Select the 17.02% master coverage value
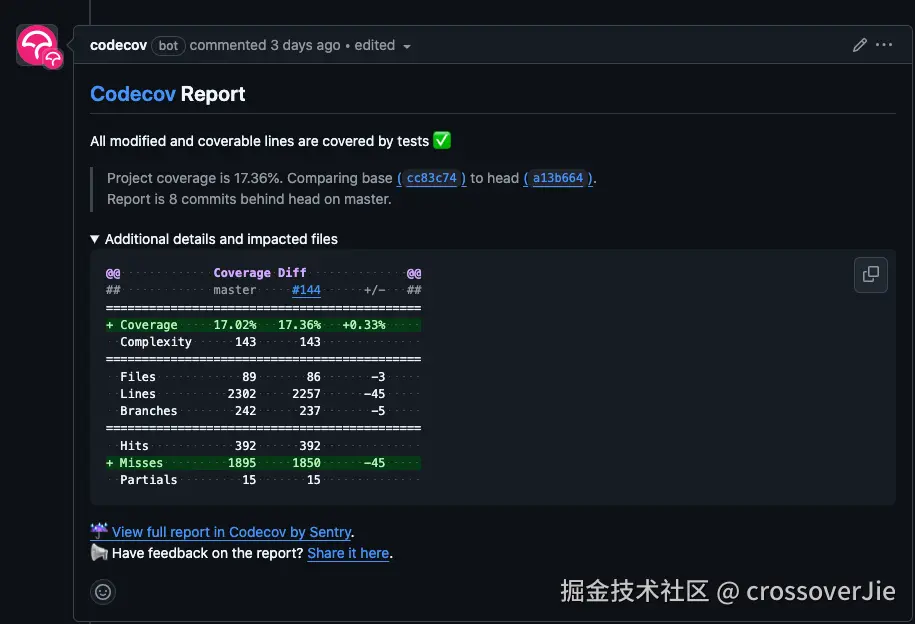The image size is (915, 624). (x=235, y=325)
